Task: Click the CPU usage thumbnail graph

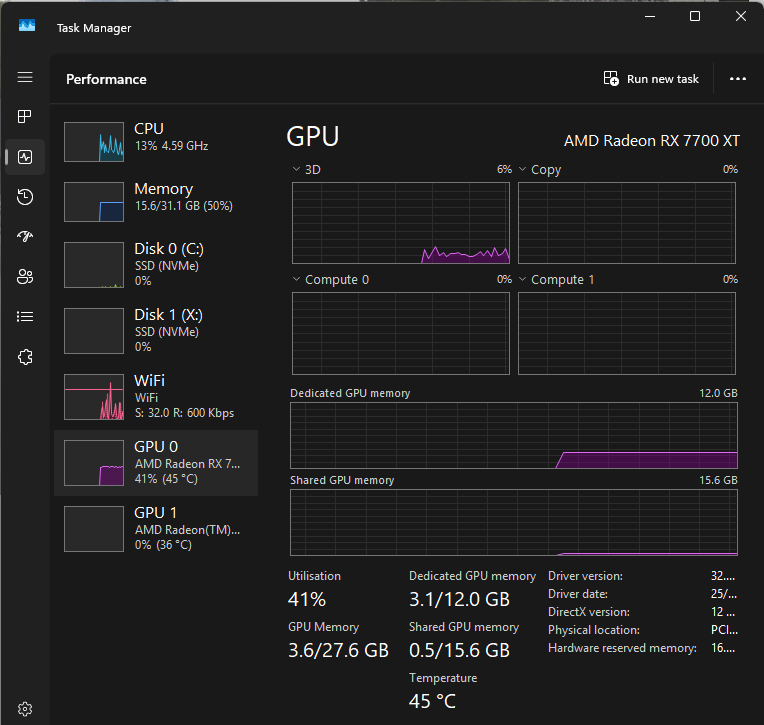Action: coord(94,142)
